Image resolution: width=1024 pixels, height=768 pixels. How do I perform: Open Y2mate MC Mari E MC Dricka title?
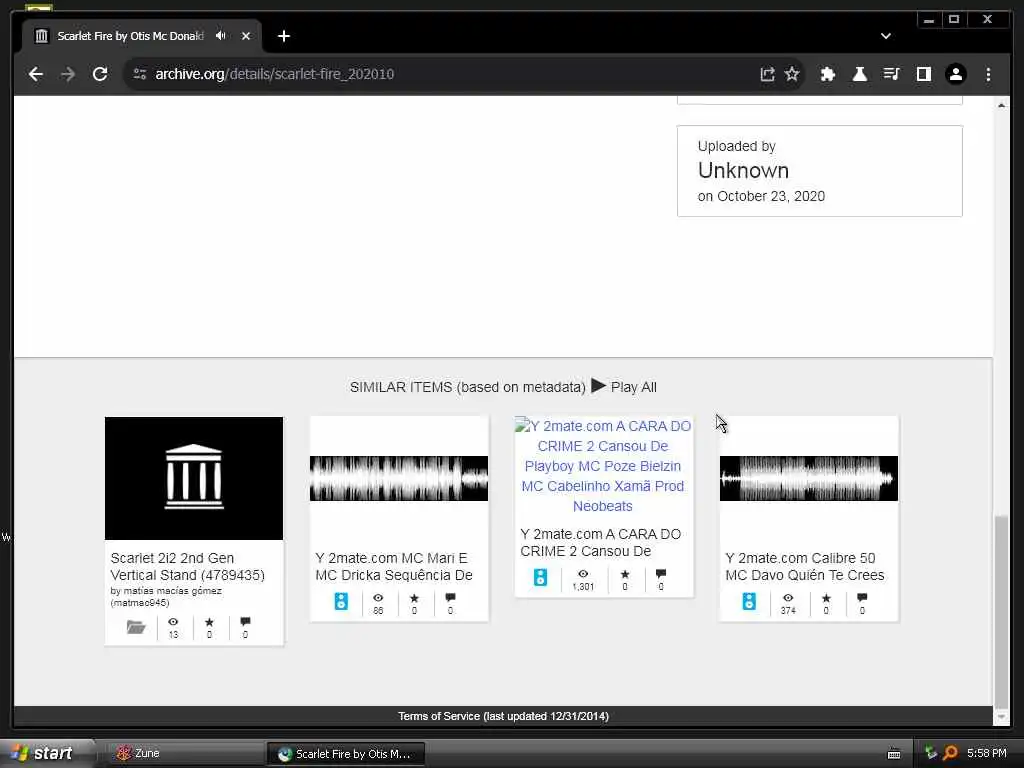[394, 567]
